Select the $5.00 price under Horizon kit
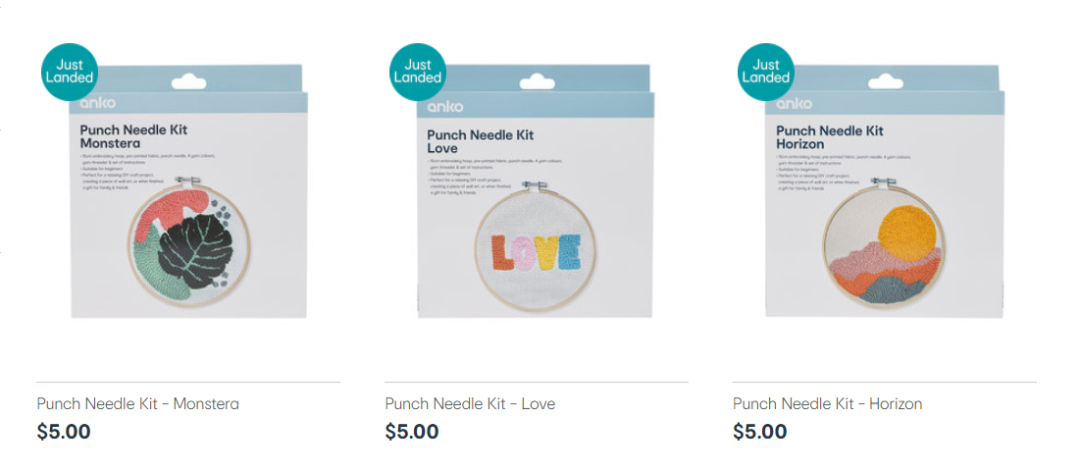Viewport: 1080px width, 471px height. (760, 432)
